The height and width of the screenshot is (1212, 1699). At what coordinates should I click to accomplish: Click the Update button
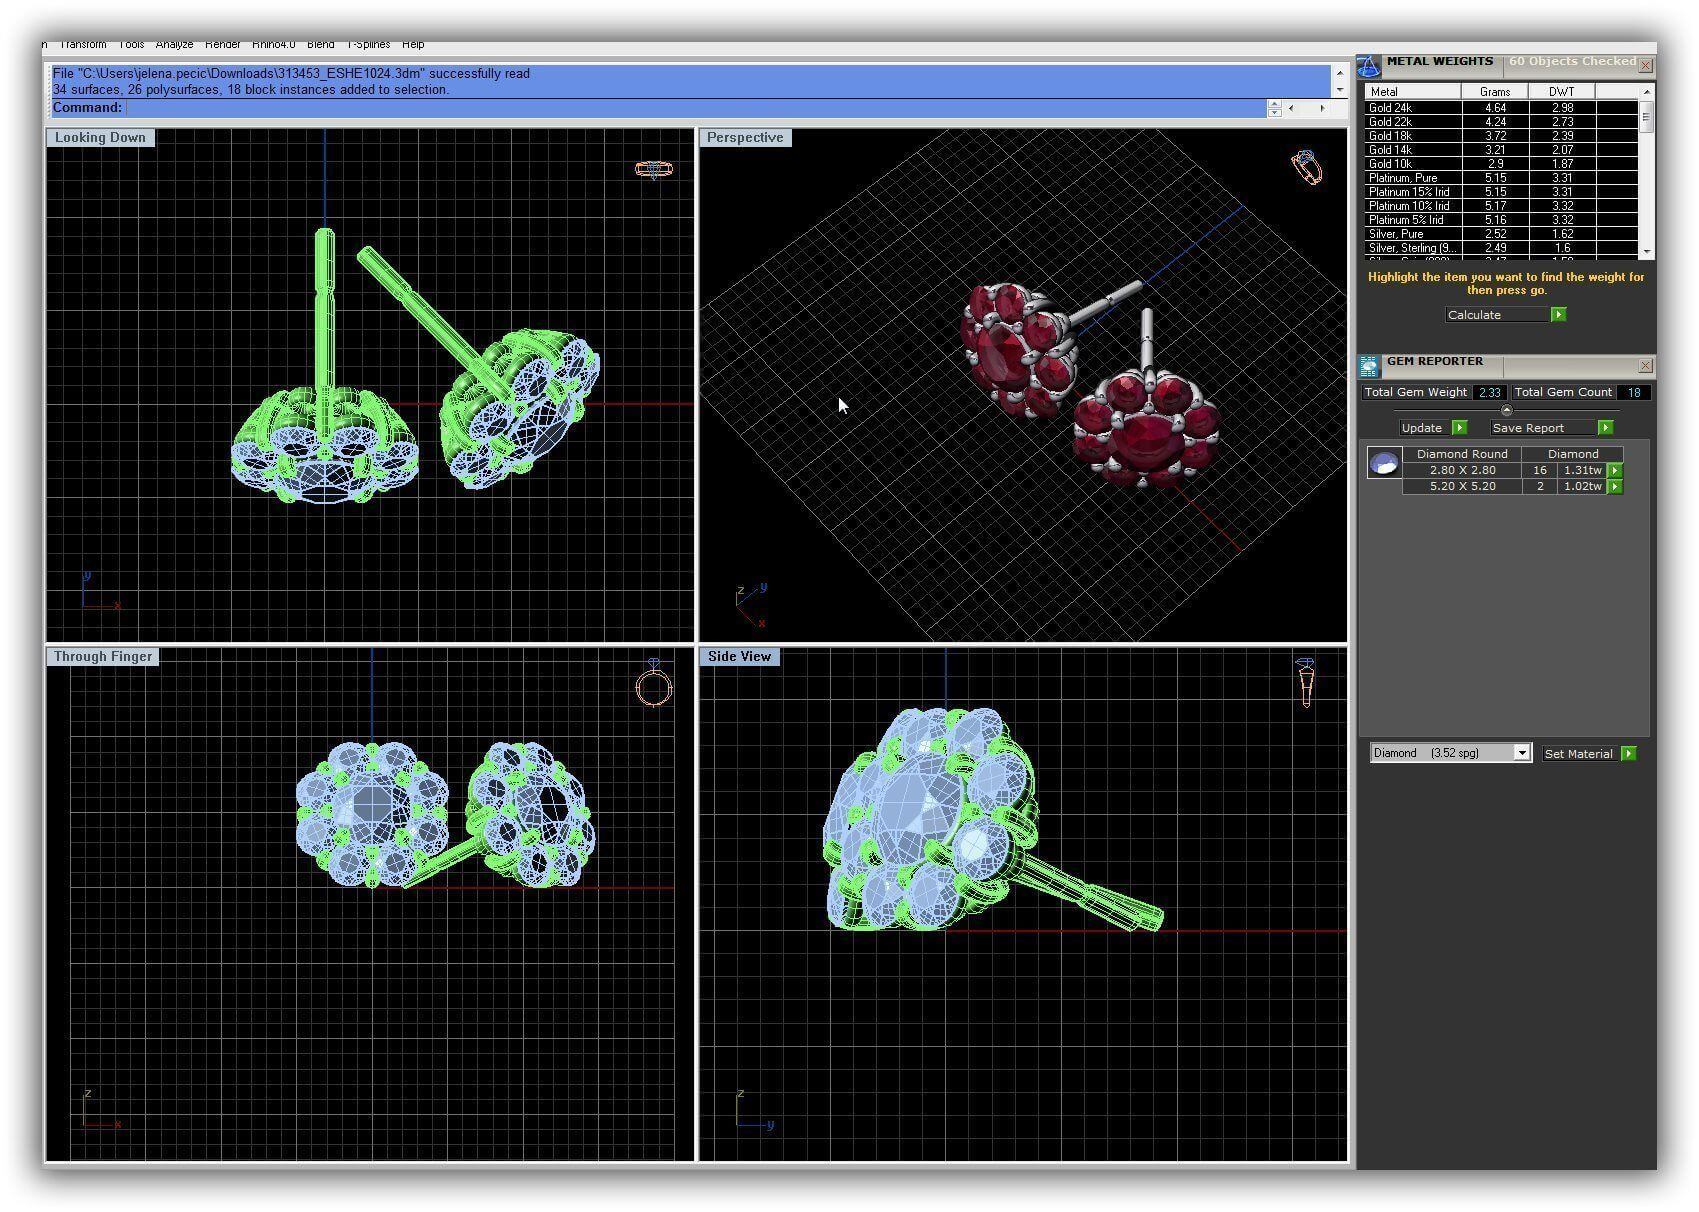click(x=1424, y=427)
